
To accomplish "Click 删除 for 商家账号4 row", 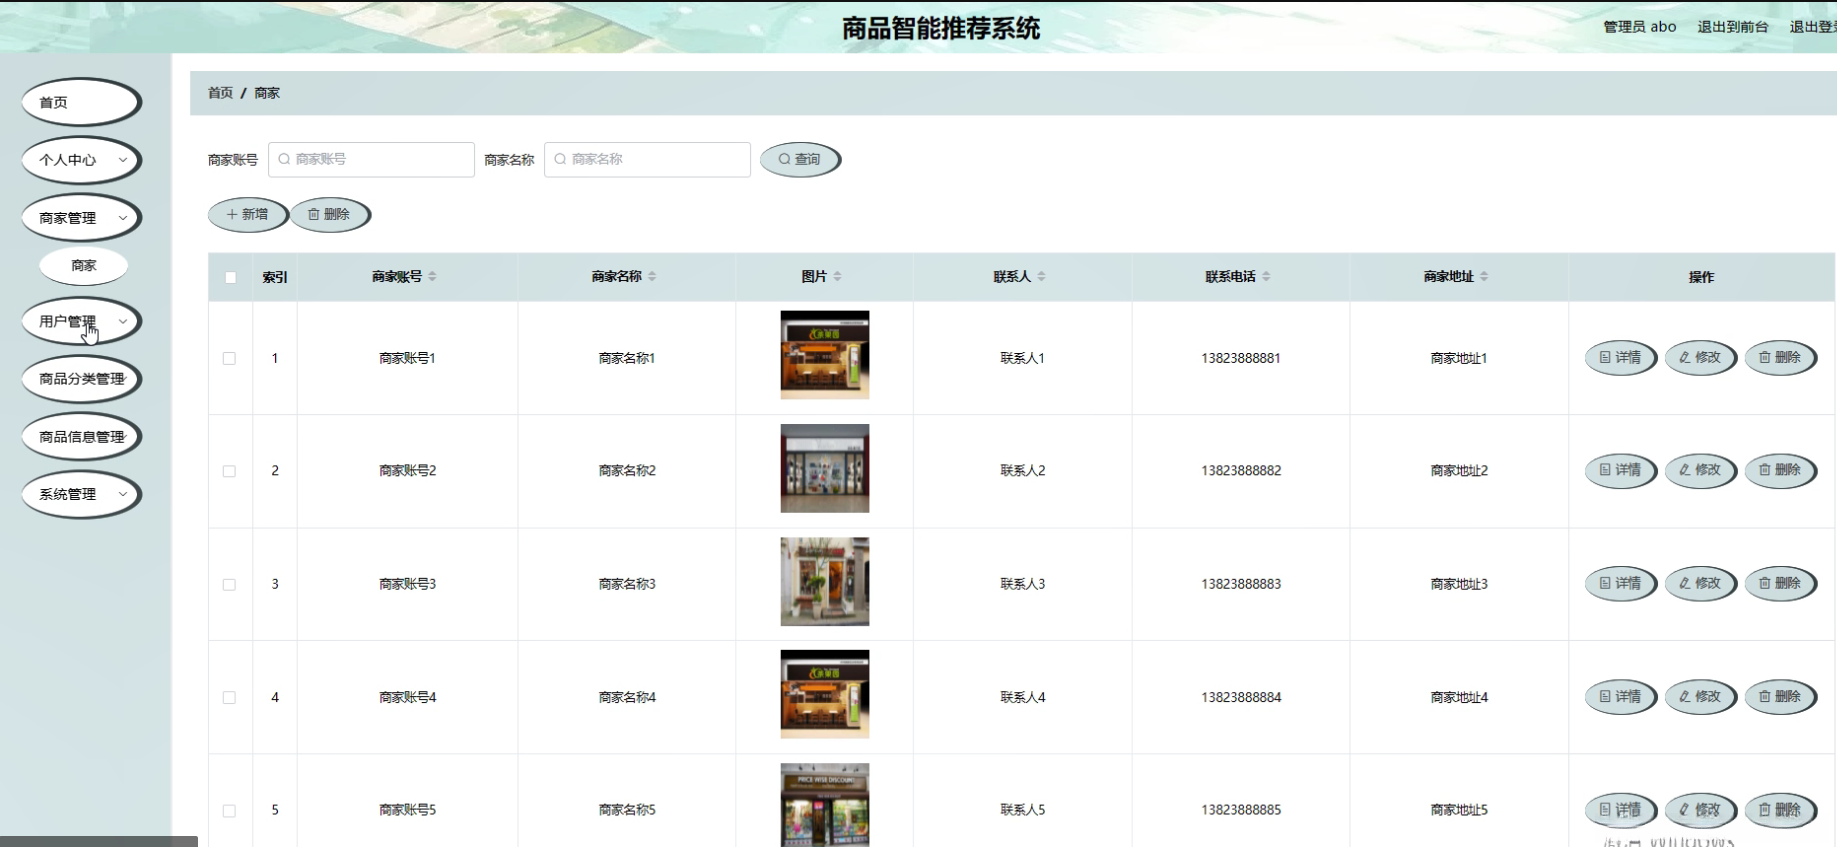I will coord(1780,697).
